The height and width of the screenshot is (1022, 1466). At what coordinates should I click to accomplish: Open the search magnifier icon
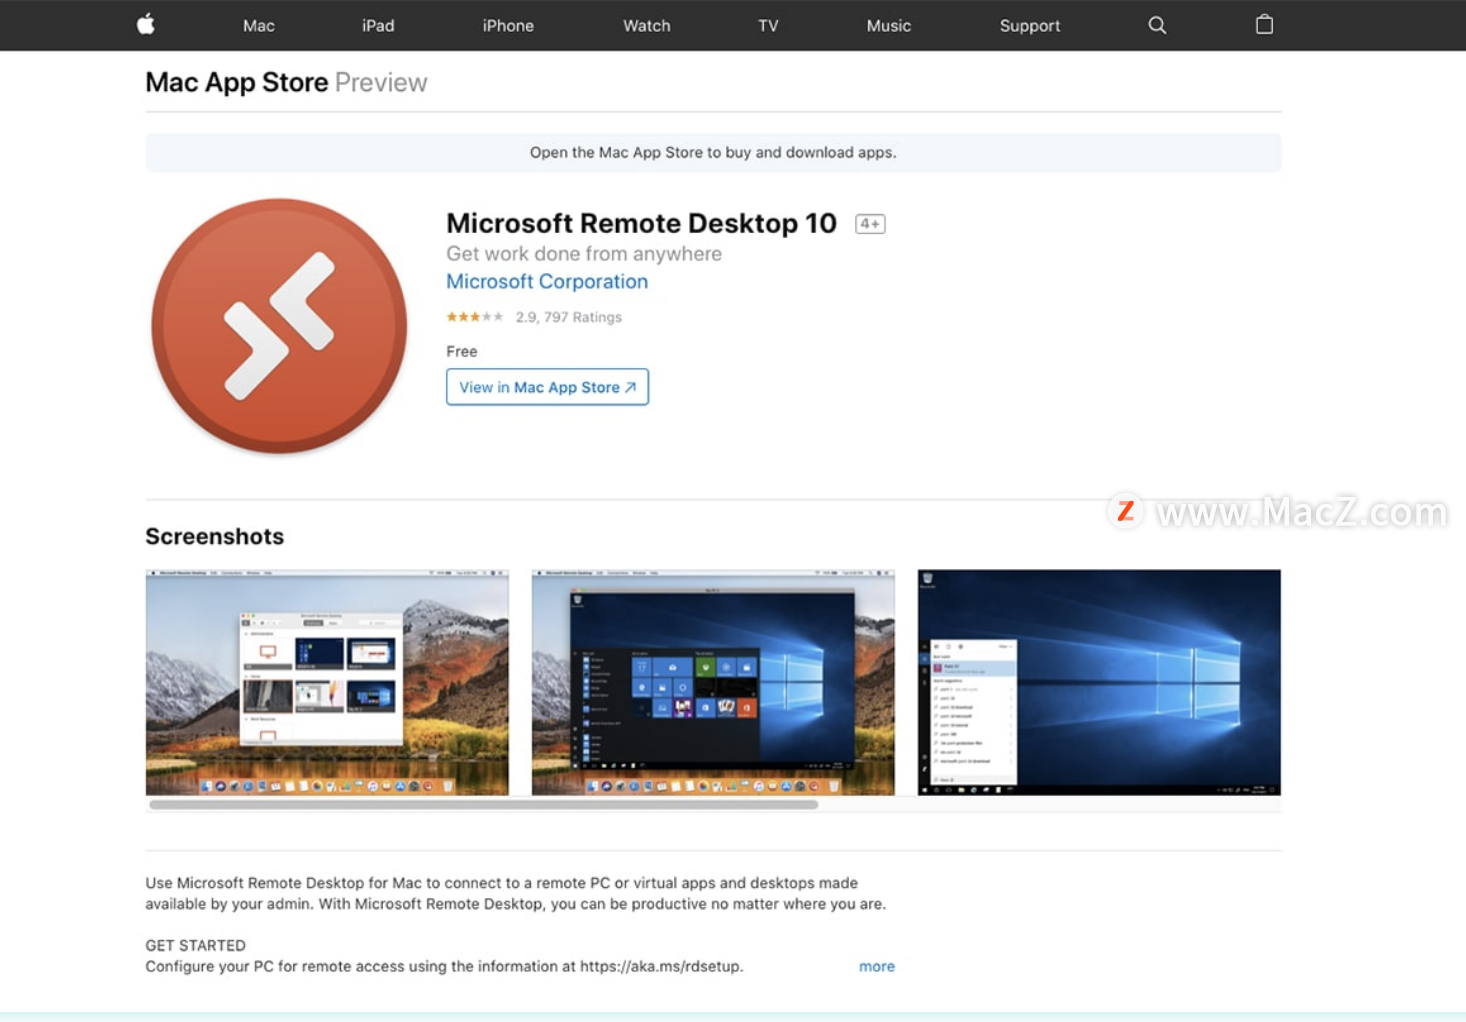[1157, 25]
